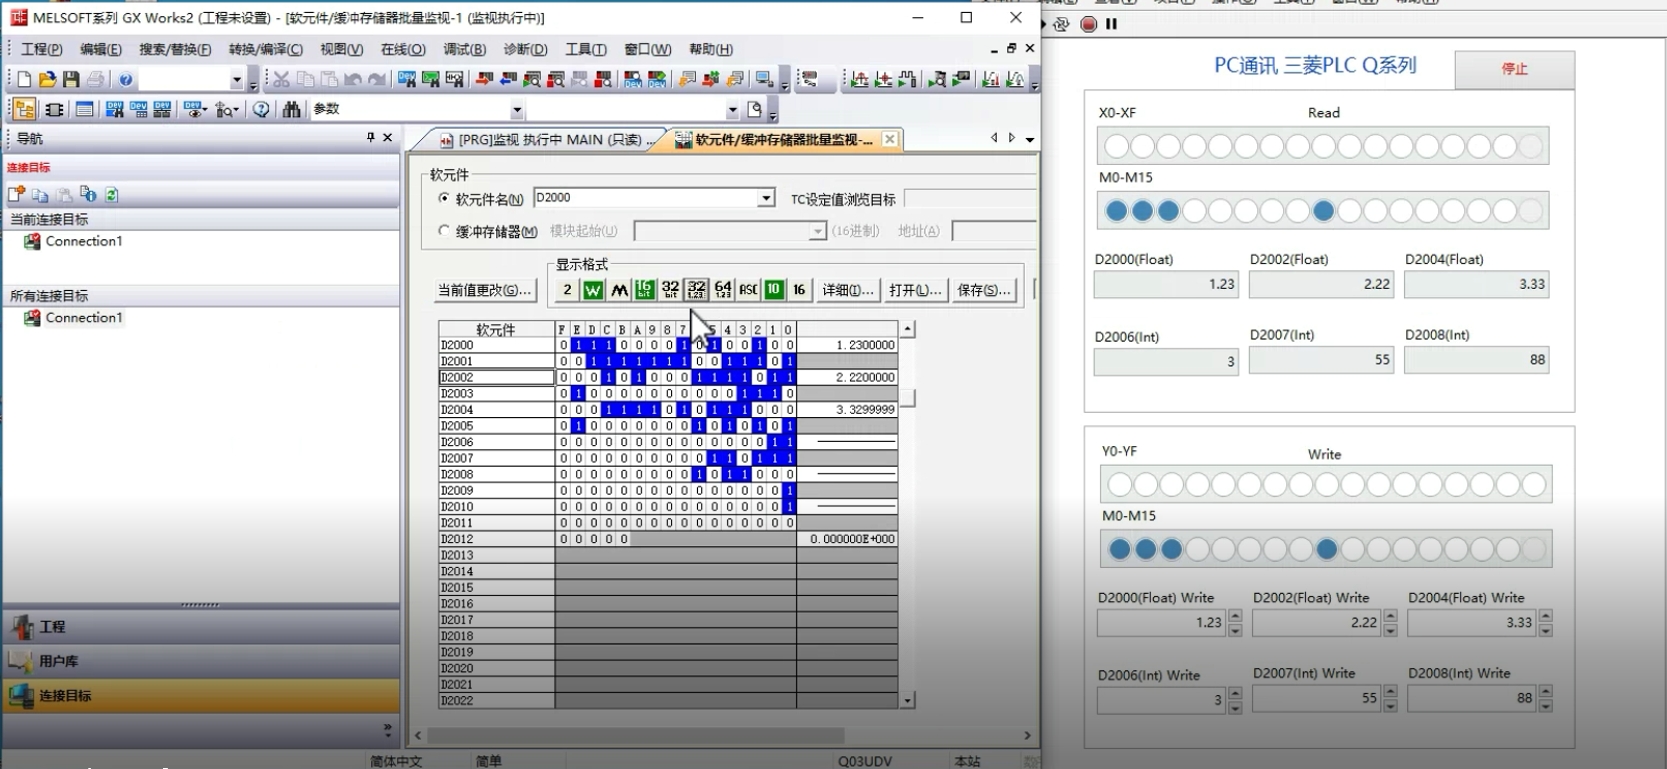The width and height of the screenshot is (1667, 769).
Task: Select the multi-point 'M' display format
Action: [x=619, y=290]
